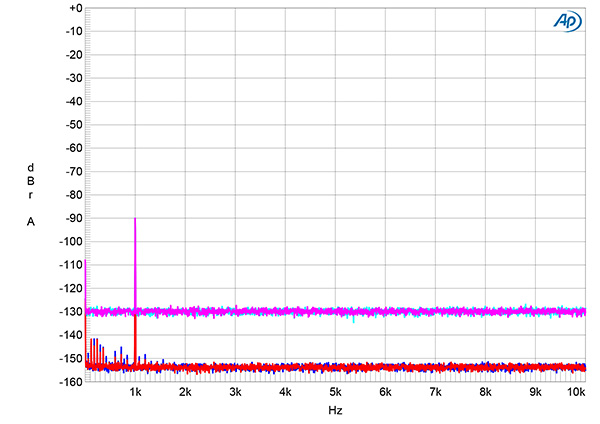
Task: Click the '-90' label on the vertical axis
Action: pyautogui.click(x=74, y=218)
